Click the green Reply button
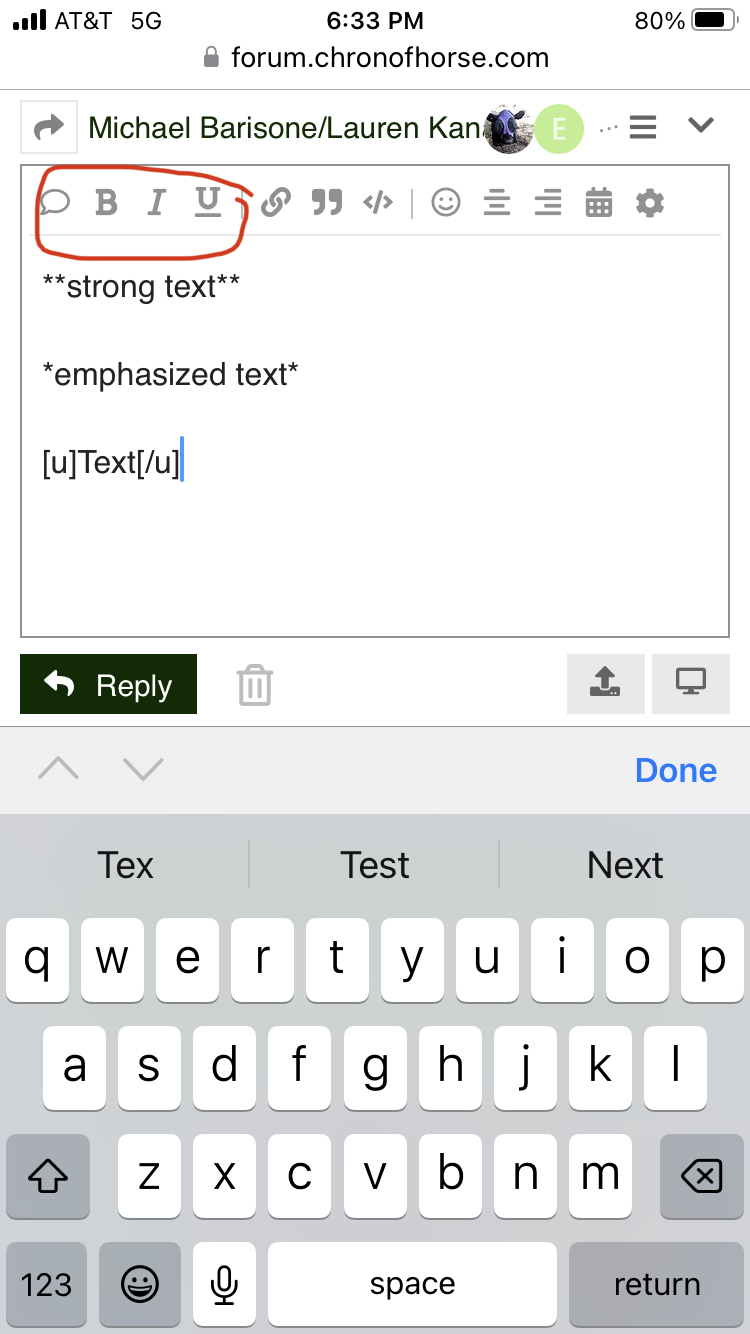This screenshot has width=750, height=1334. pyautogui.click(x=108, y=684)
